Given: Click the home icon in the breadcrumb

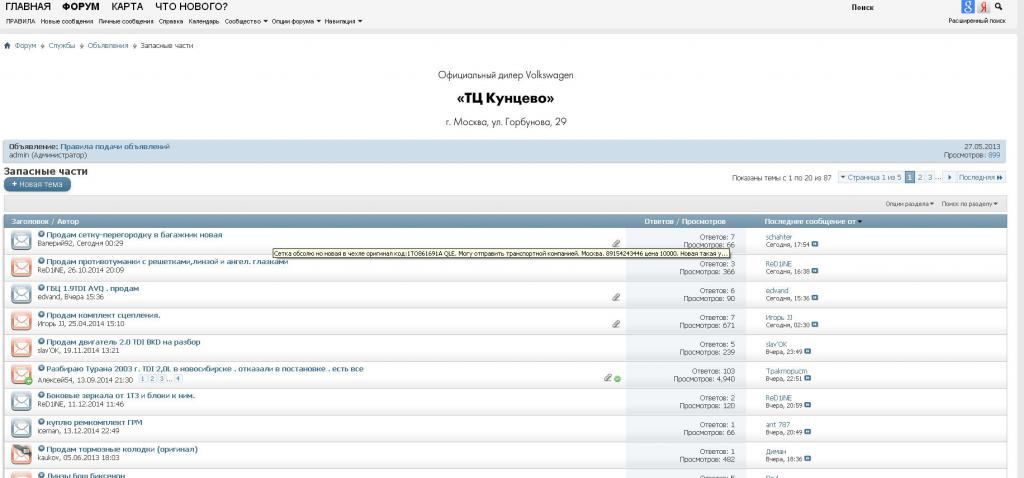Looking at the screenshot, I should click(x=7, y=46).
